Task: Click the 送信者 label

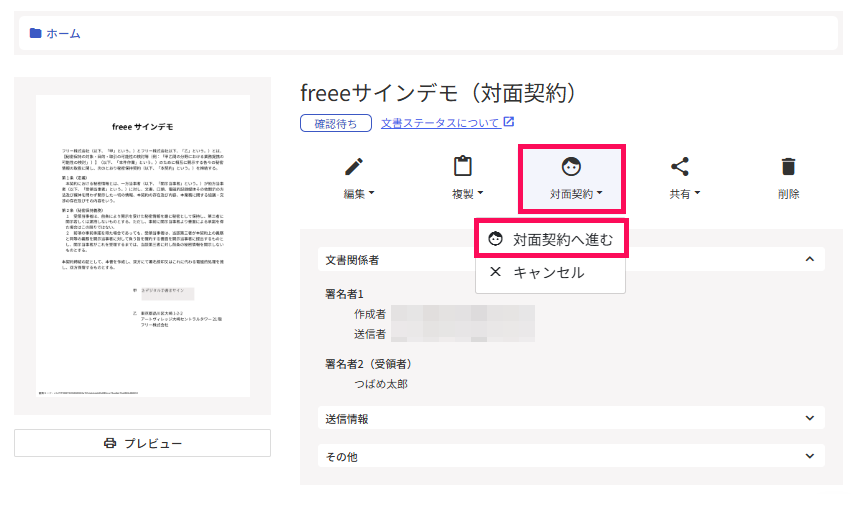Action: (x=370, y=334)
